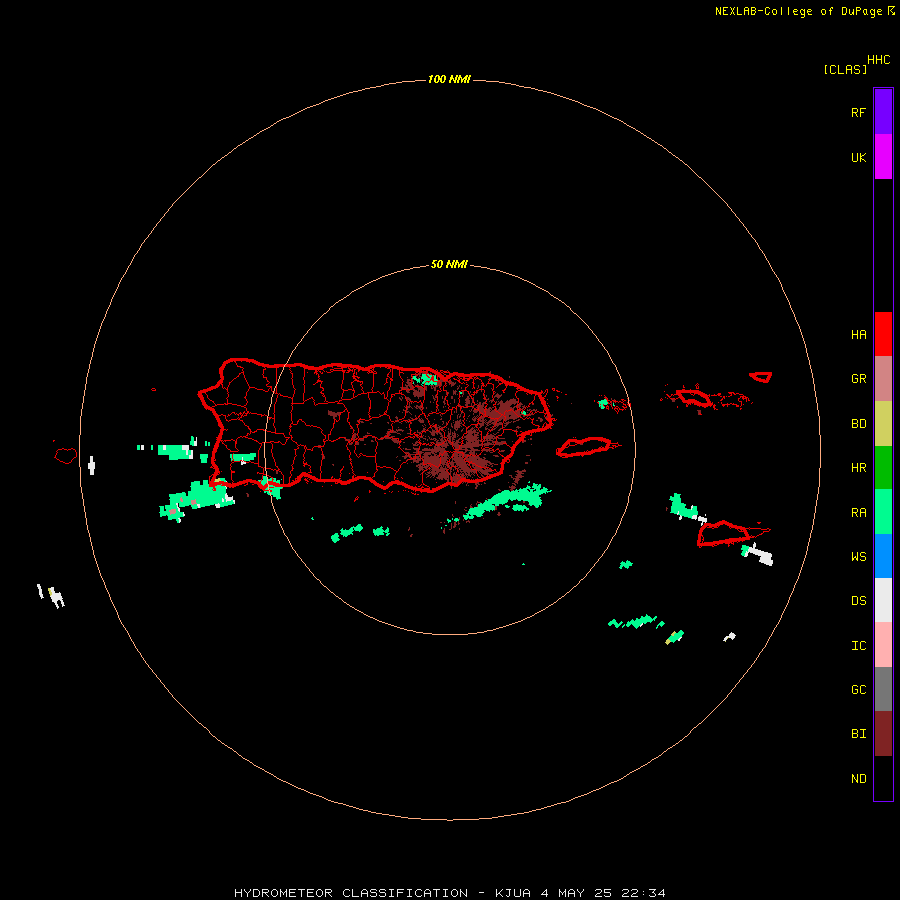Screen dimensions: 900x900
Task: Click the [CLAS] units label
Action: [845, 69]
